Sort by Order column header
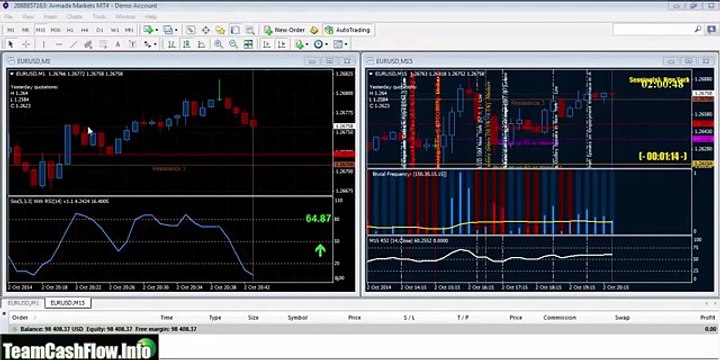This screenshot has width=720, height=360. (x=20, y=318)
